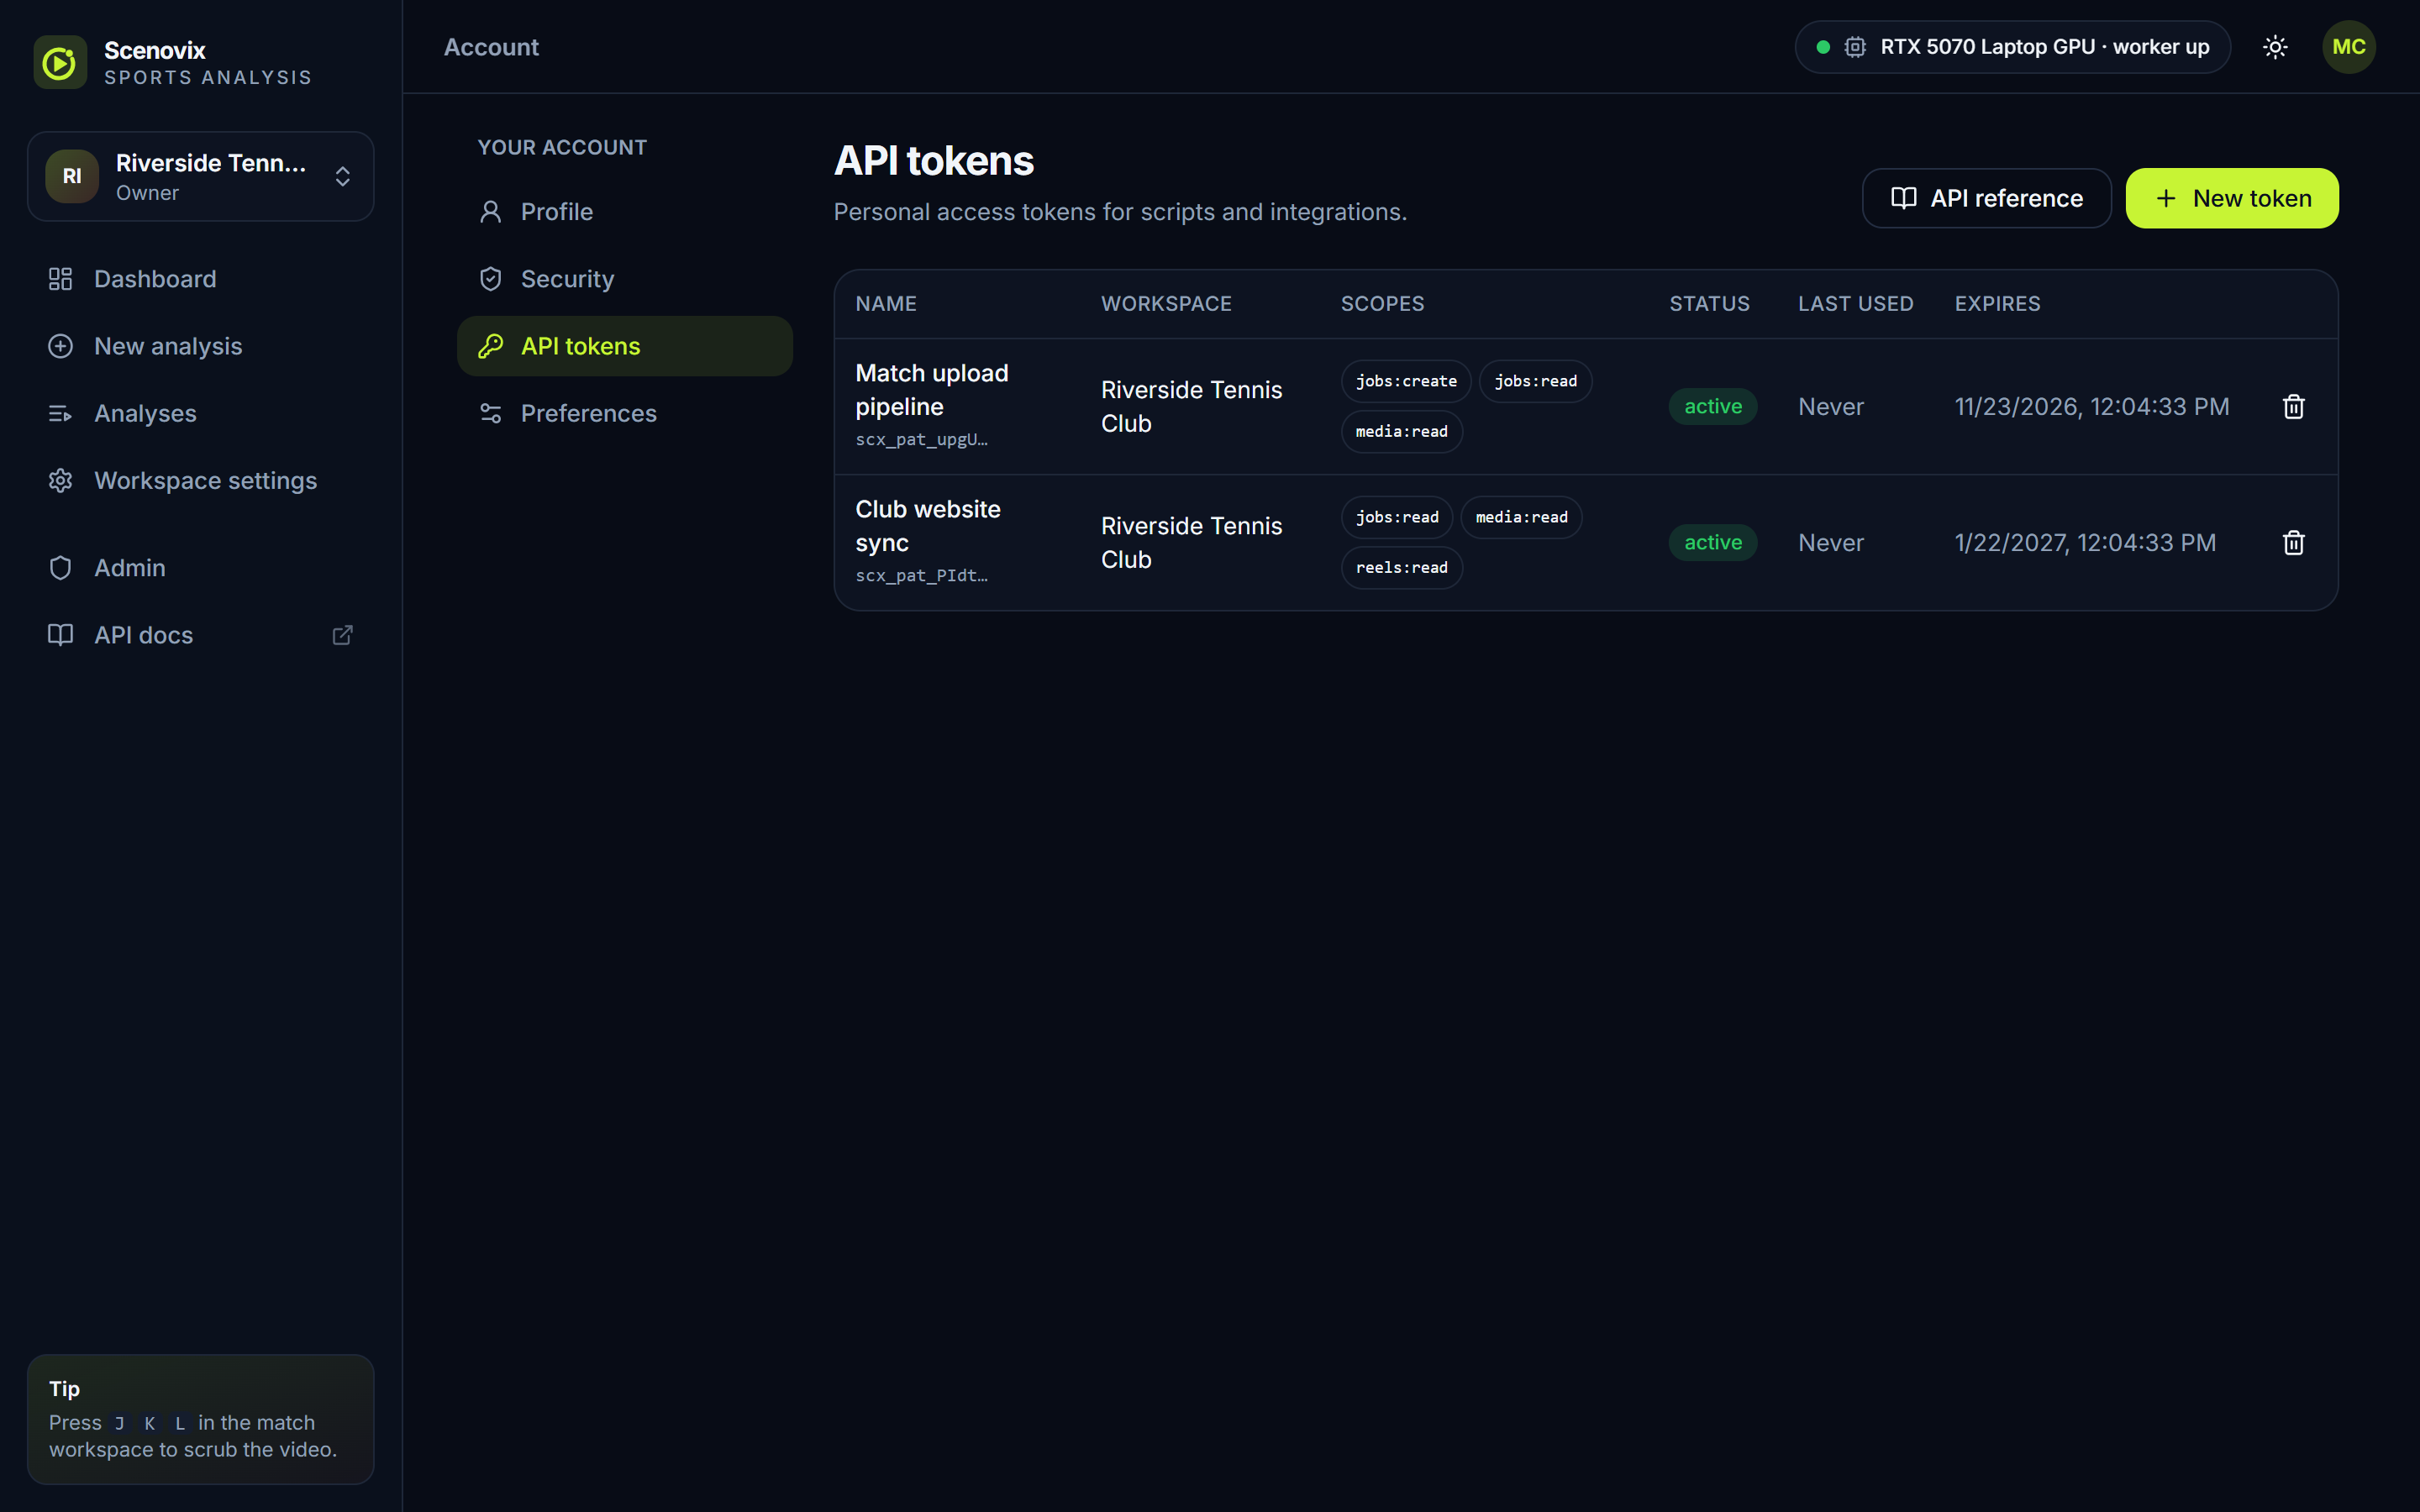Click the Match upload pipeline token name
The image size is (2420, 1512).
pos(931,390)
